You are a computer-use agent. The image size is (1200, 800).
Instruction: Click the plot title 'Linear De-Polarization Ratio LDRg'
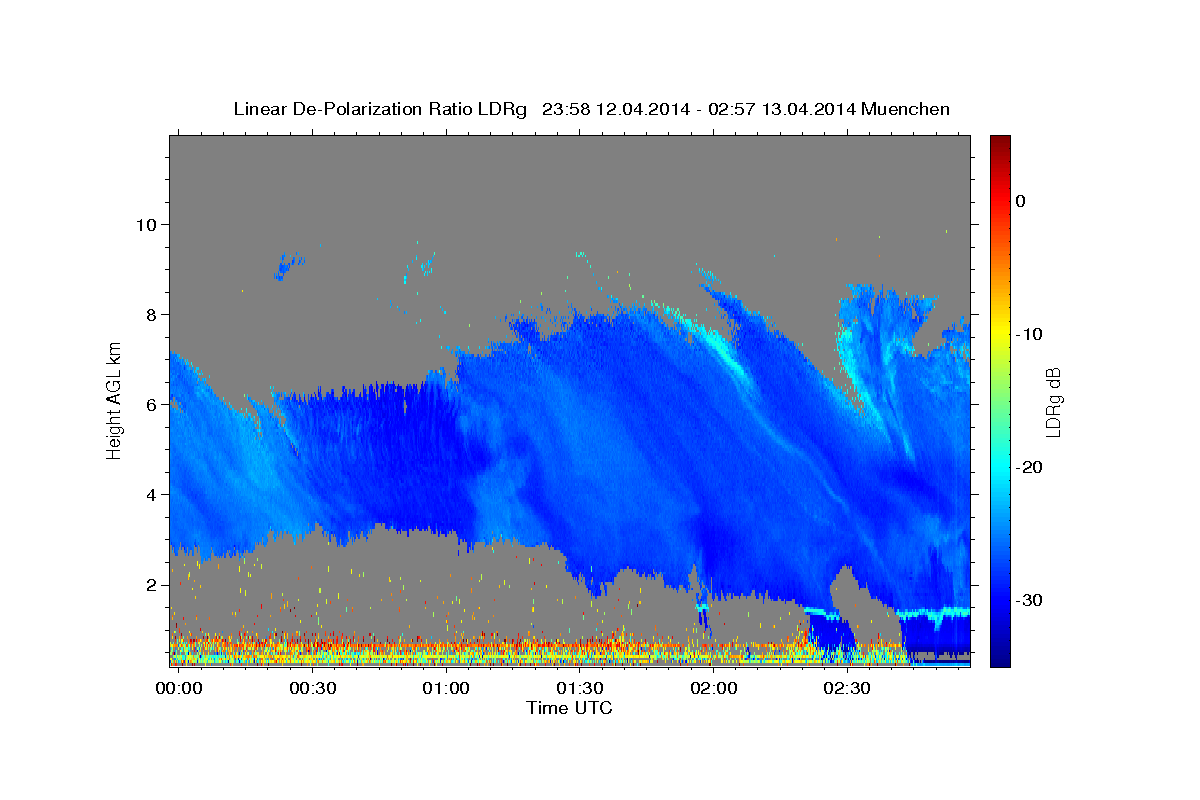pyautogui.click(x=380, y=109)
